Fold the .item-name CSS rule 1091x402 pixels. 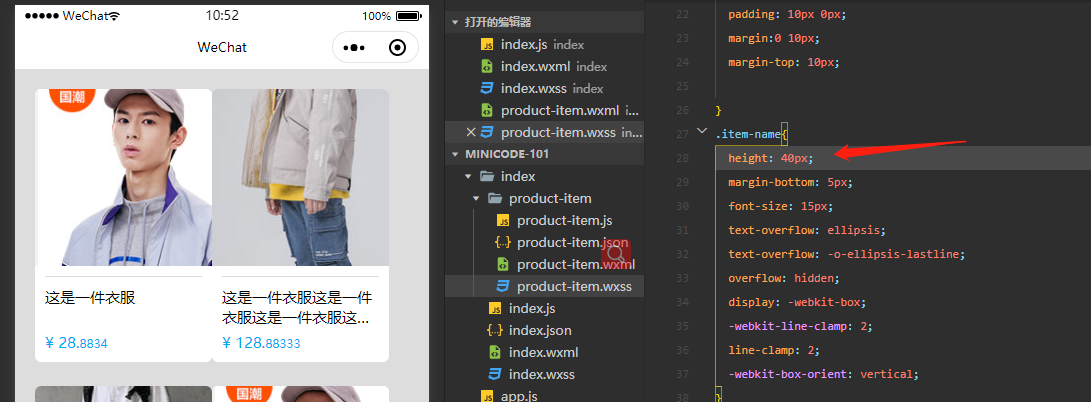[x=702, y=130]
